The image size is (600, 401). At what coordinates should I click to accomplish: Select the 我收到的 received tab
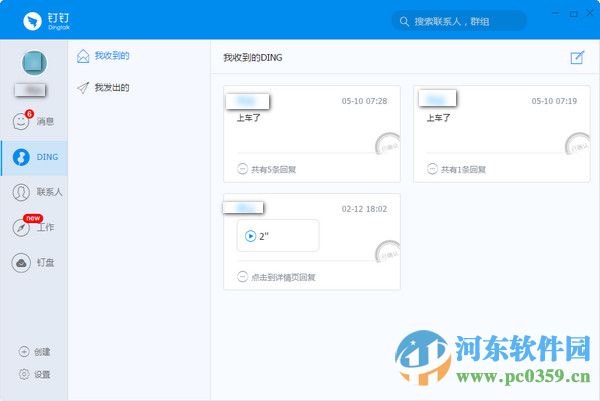[103, 56]
